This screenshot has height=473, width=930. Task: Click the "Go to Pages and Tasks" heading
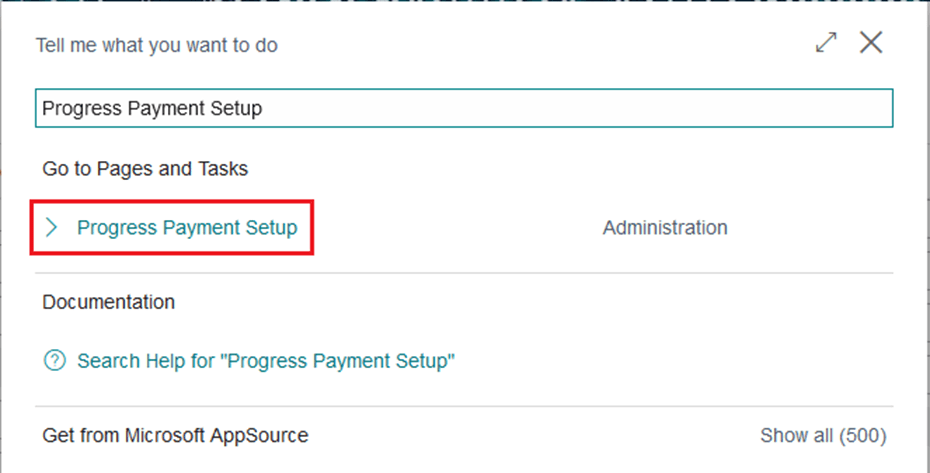145,169
